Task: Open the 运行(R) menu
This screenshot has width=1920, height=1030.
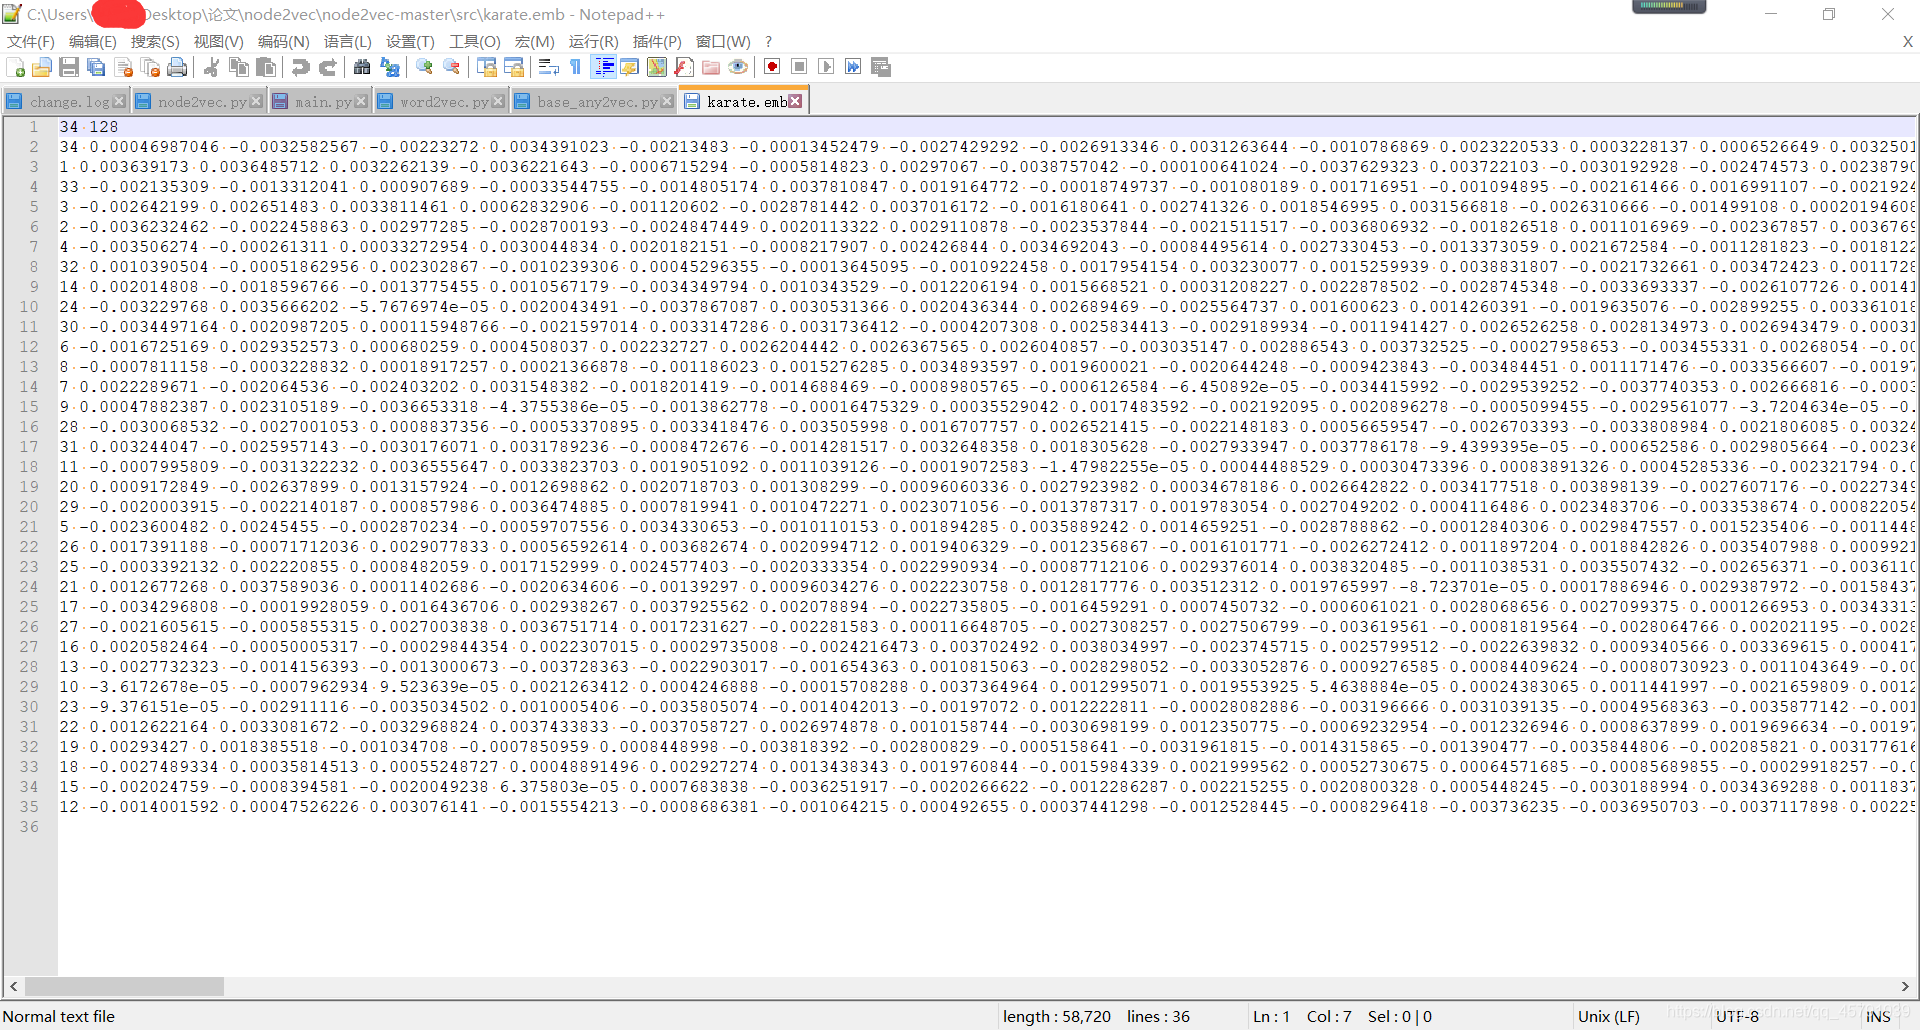Action: [593, 41]
